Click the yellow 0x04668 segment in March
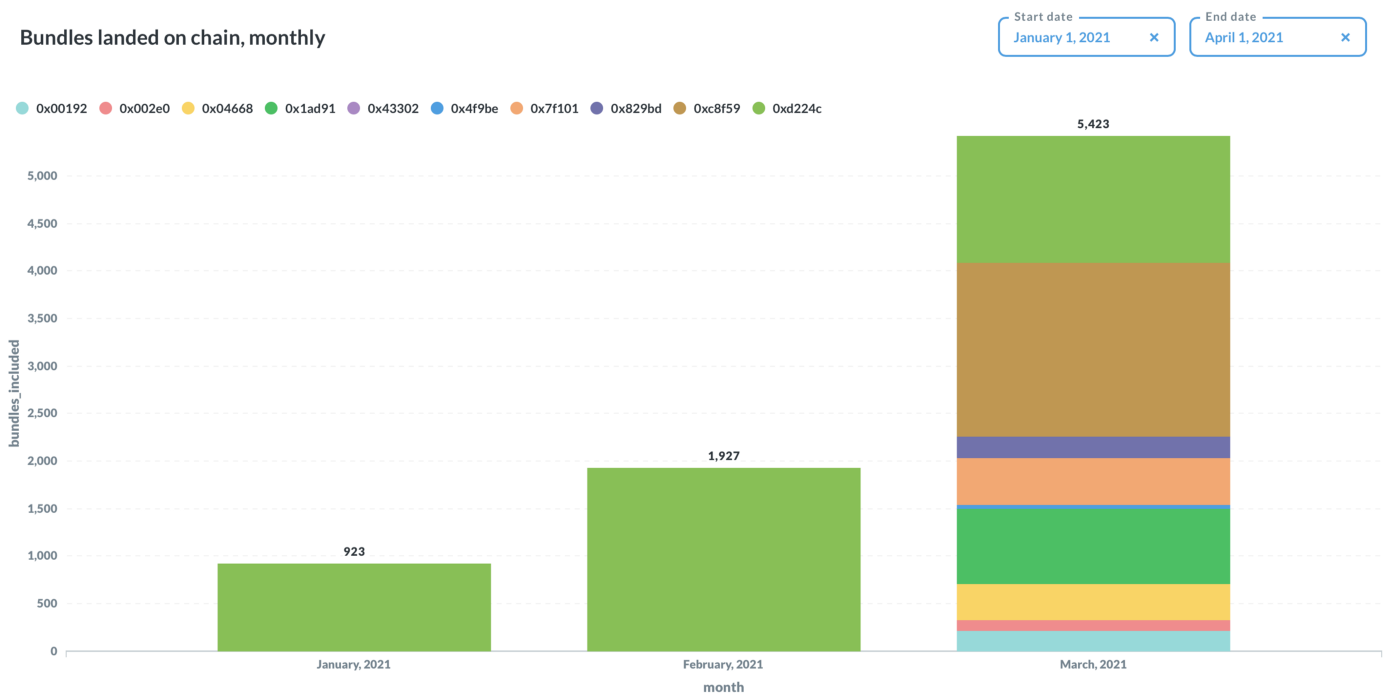This screenshot has width=1400, height=700. point(1093,601)
